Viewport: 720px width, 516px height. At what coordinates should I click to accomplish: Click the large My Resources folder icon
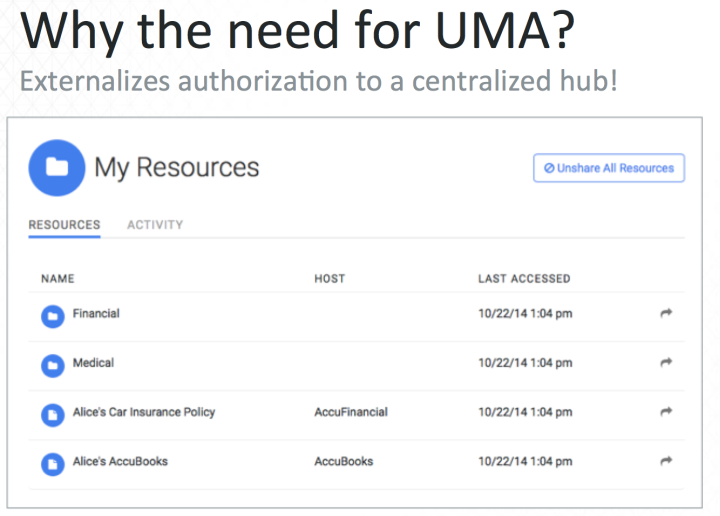coord(57,167)
